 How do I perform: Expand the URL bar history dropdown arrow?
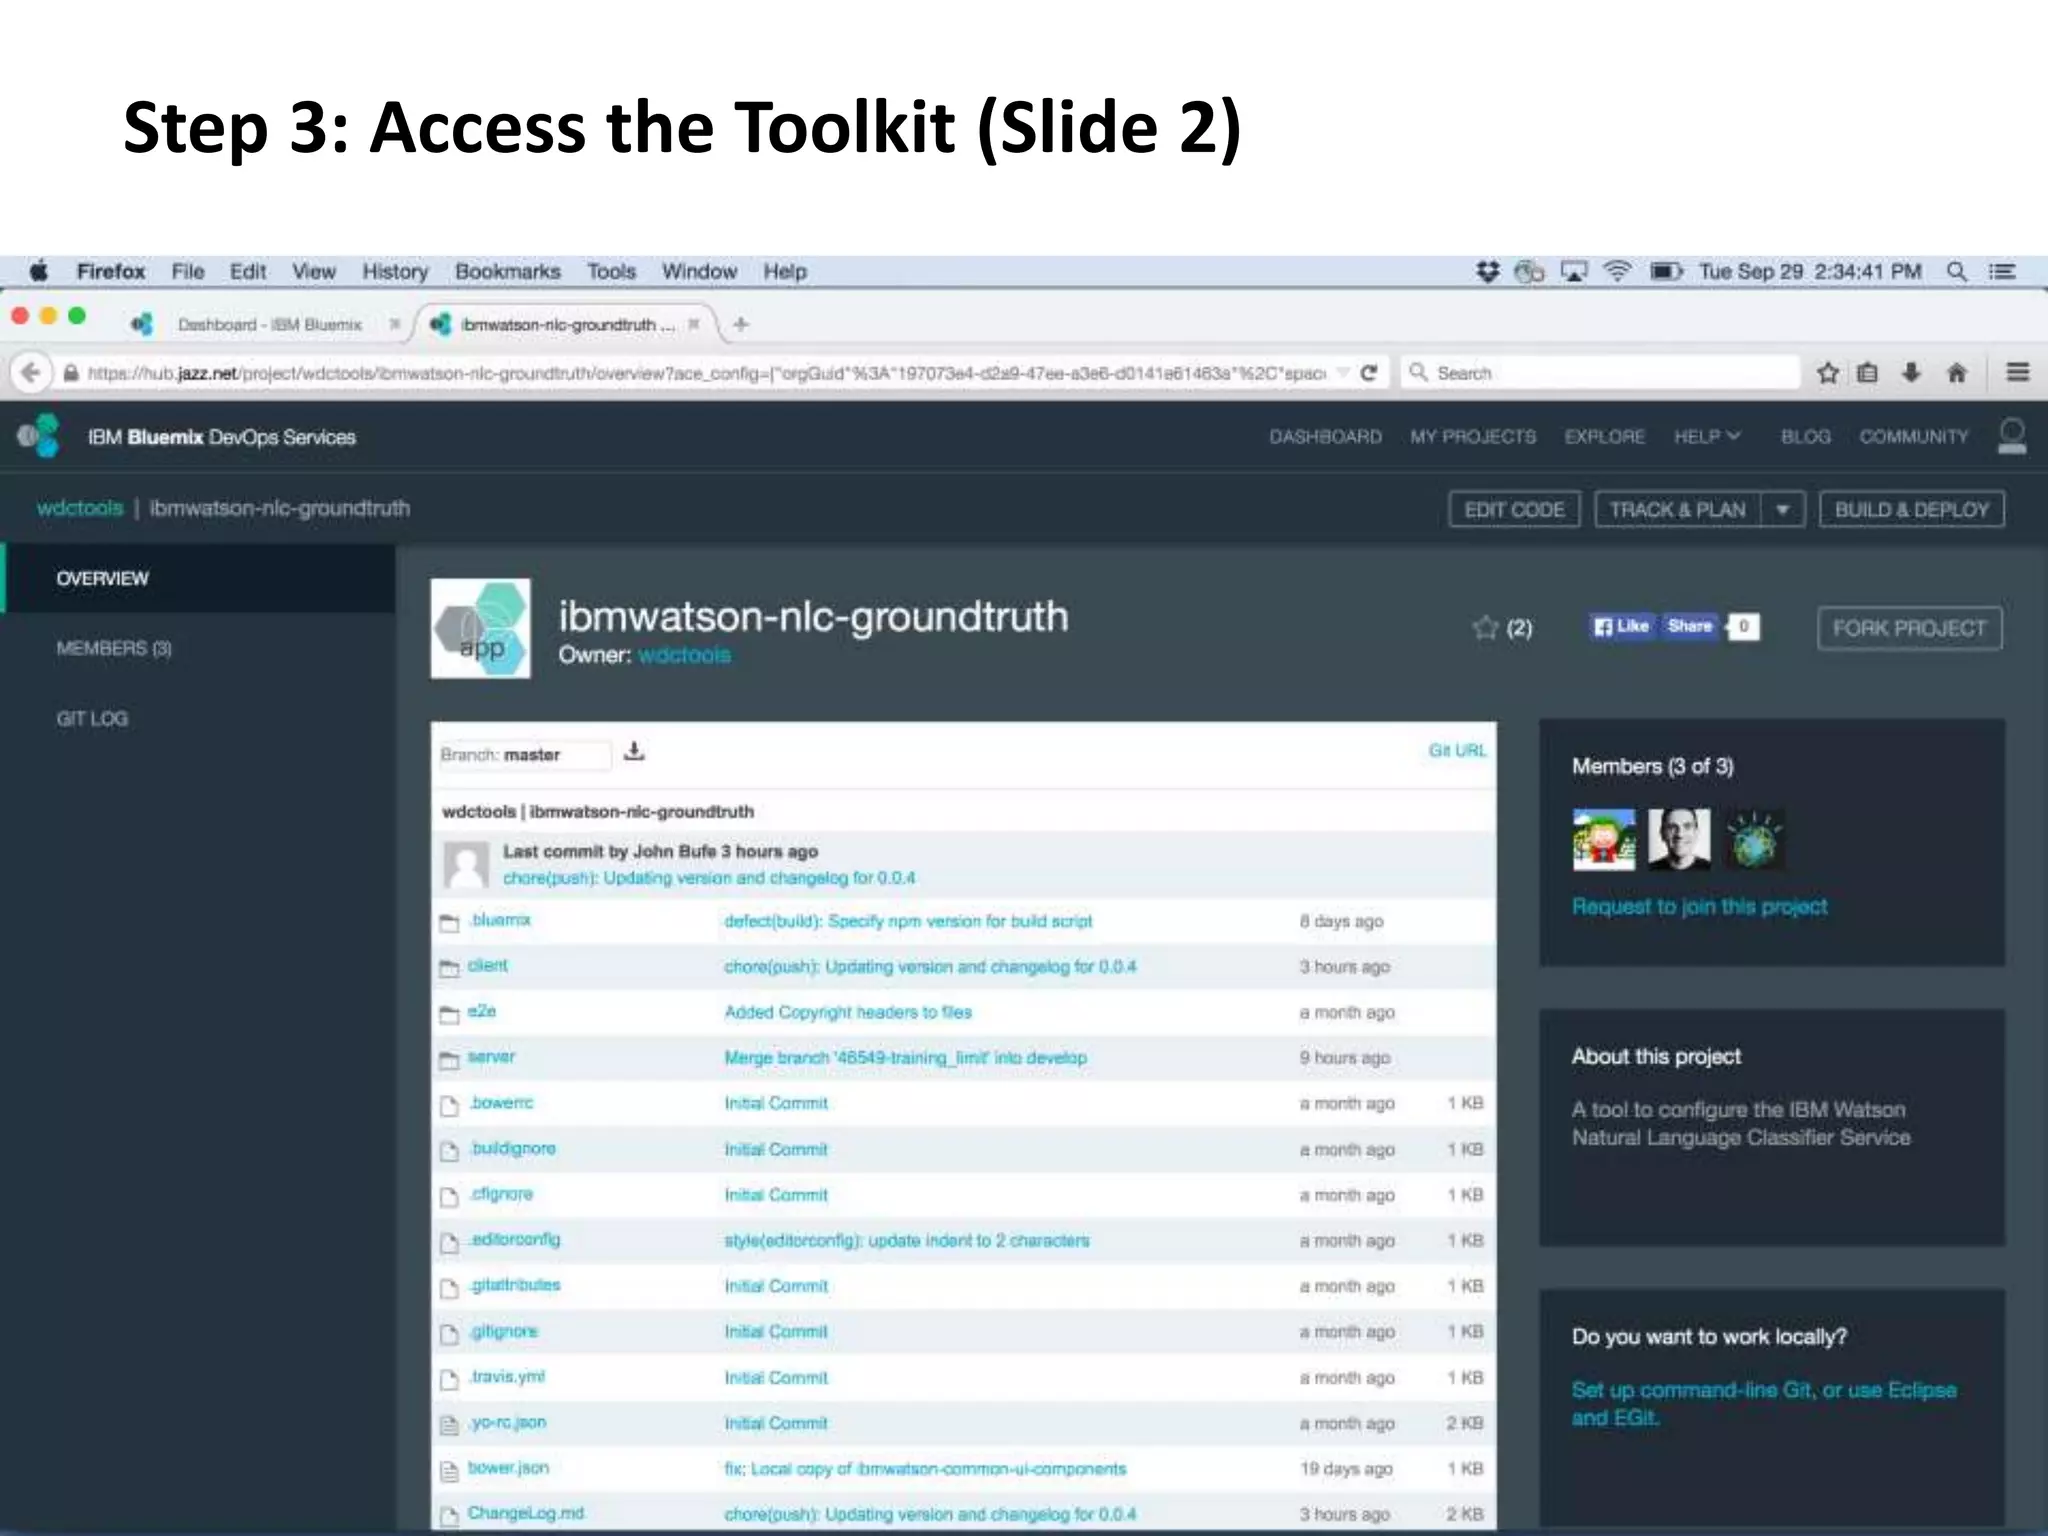[1343, 373]
